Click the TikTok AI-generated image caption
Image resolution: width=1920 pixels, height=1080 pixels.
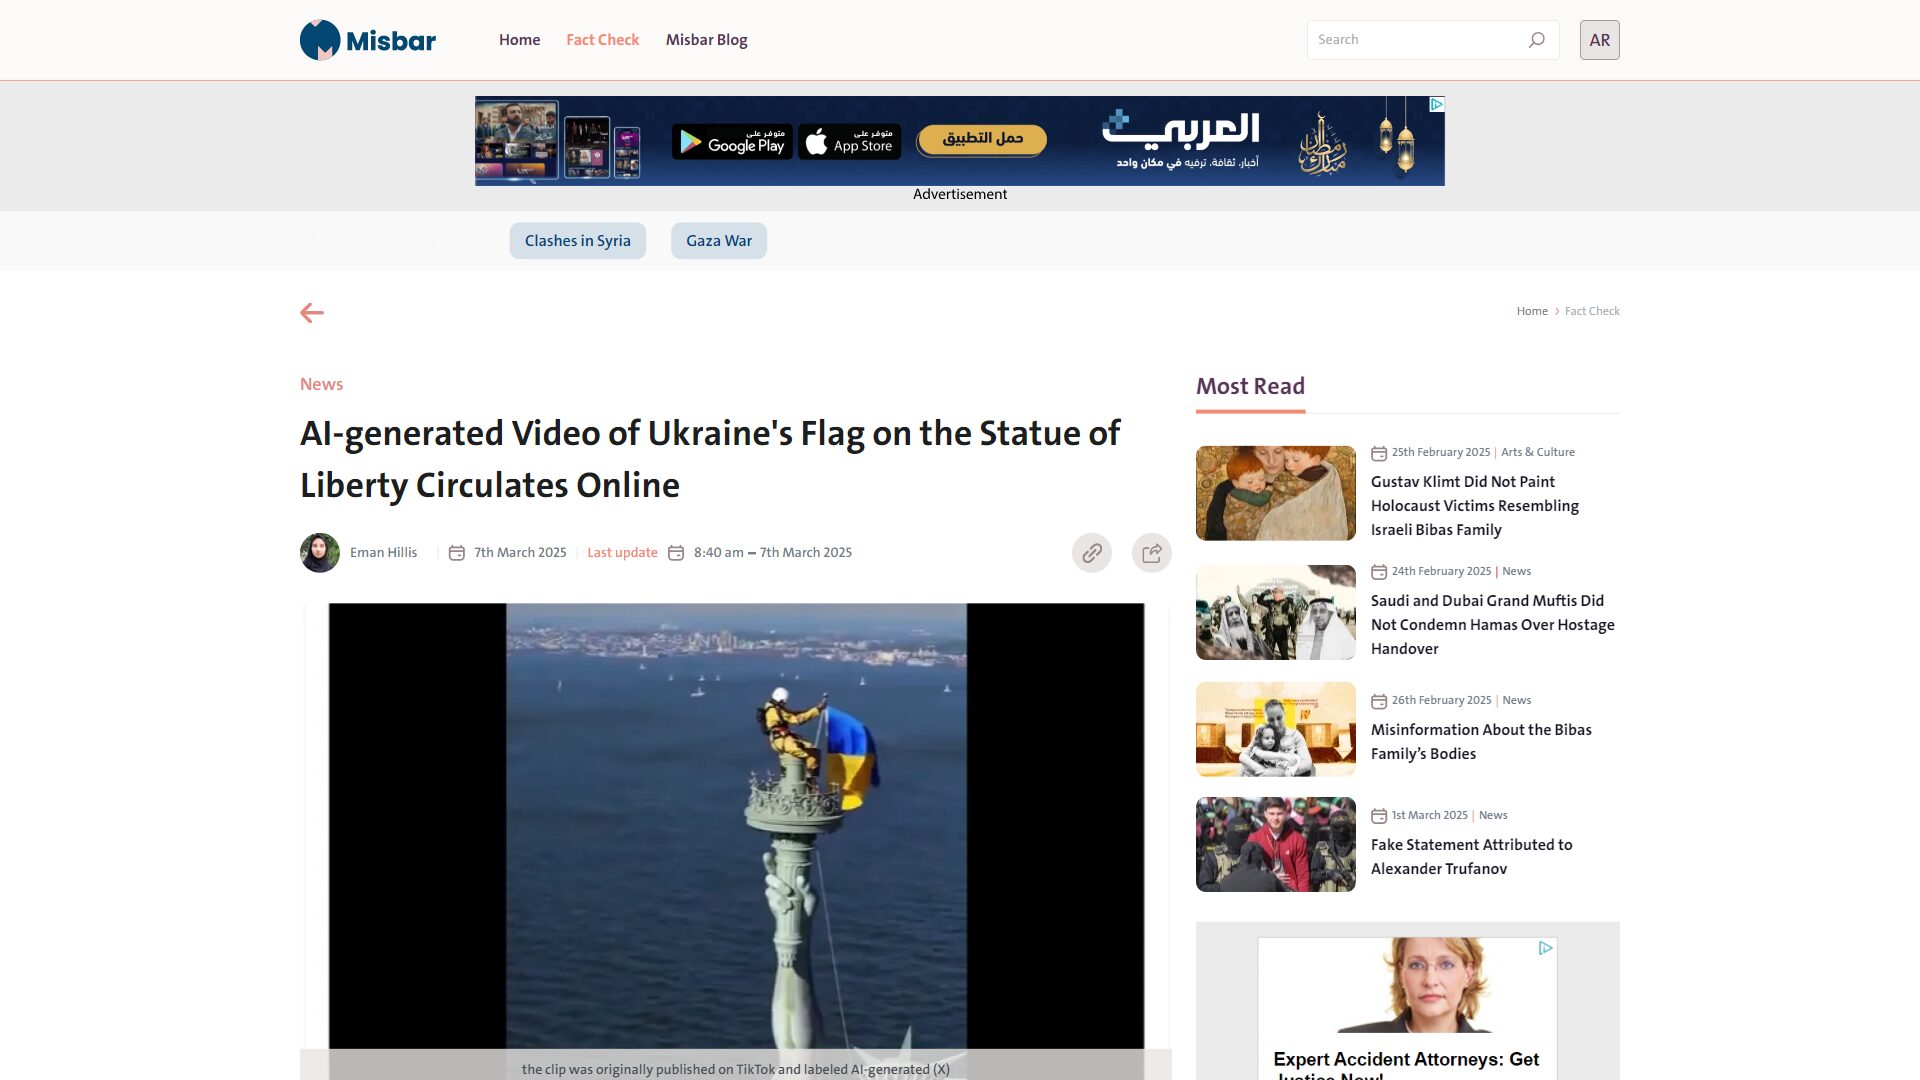pos(736,1069)
